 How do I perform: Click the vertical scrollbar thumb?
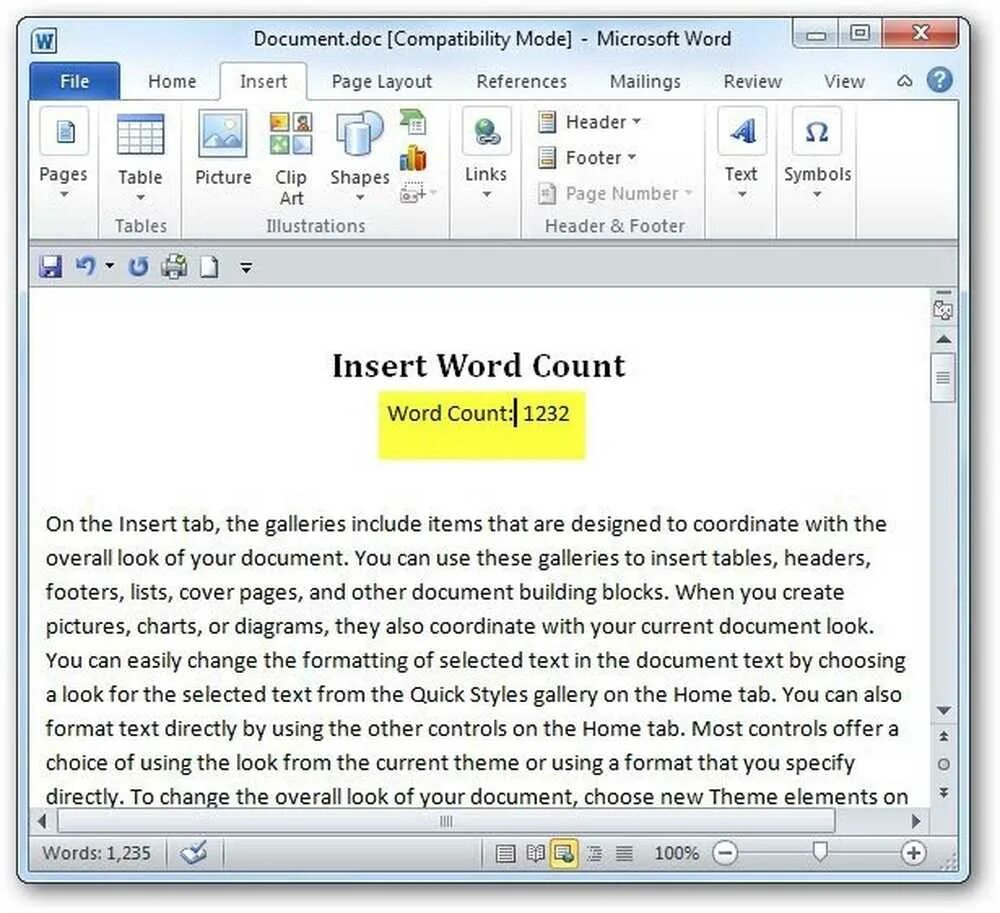coord(943,377)
